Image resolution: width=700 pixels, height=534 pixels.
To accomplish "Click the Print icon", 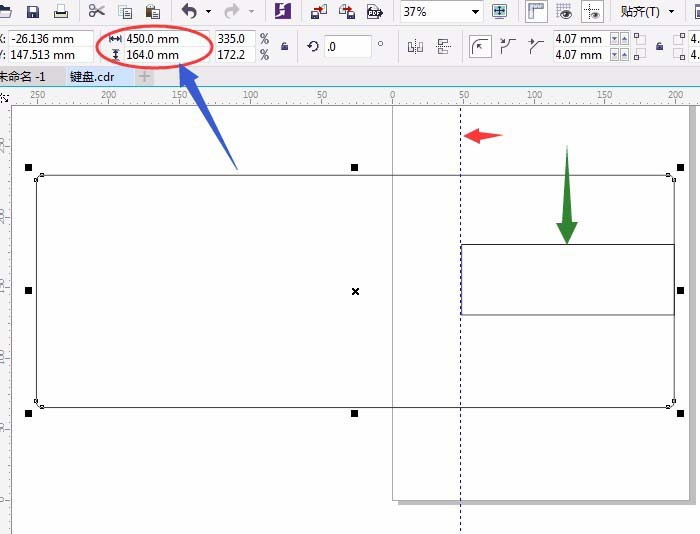I will click(61, 12).
